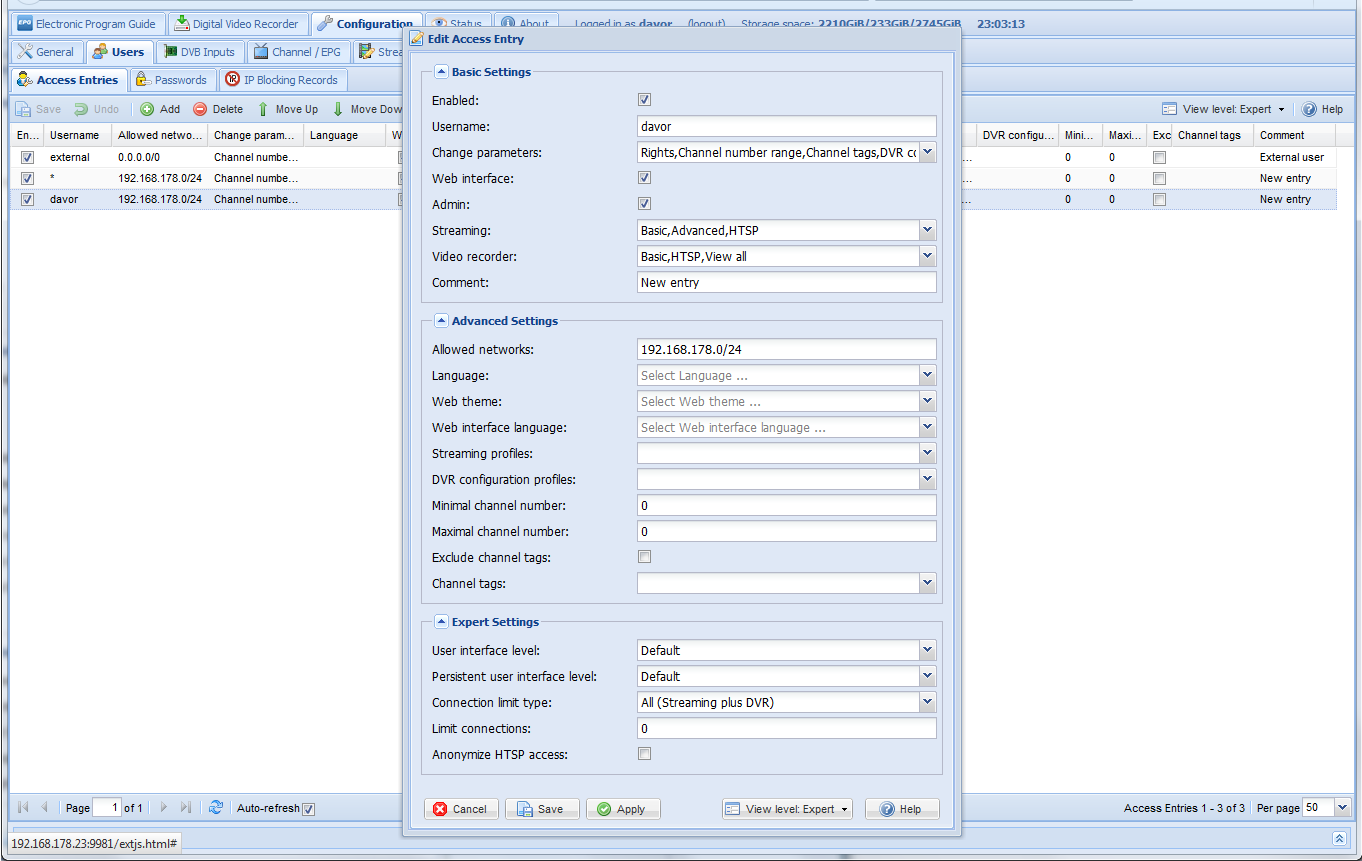Click the collapse panel icon at bottom right

click(1340, 838)
